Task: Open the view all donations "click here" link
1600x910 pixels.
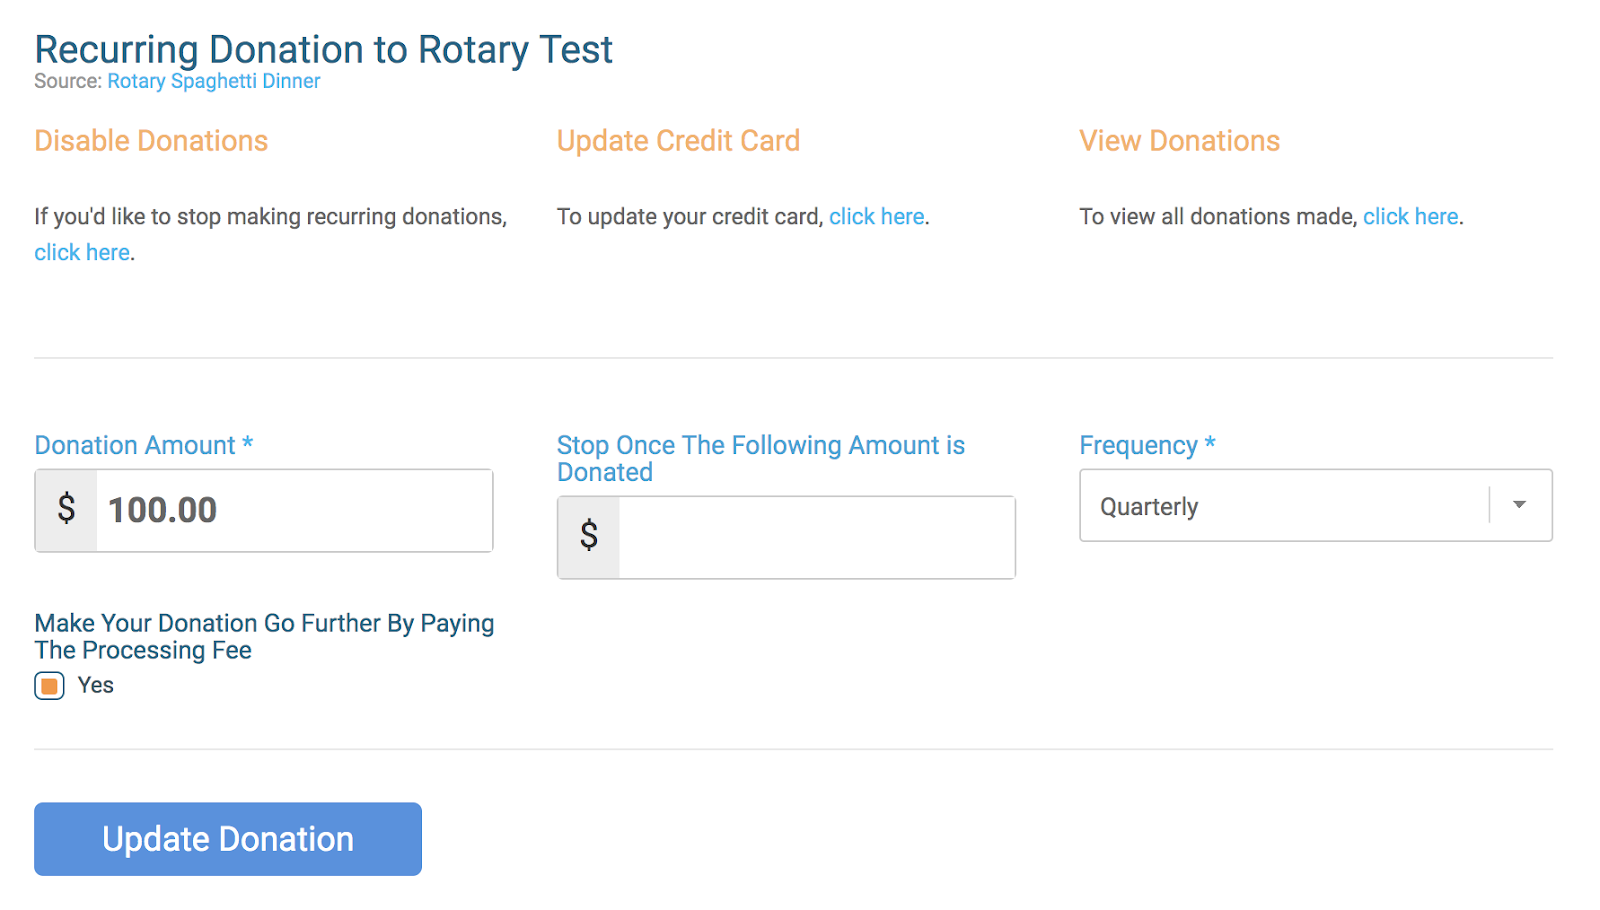Action: tap(1410, 216)
